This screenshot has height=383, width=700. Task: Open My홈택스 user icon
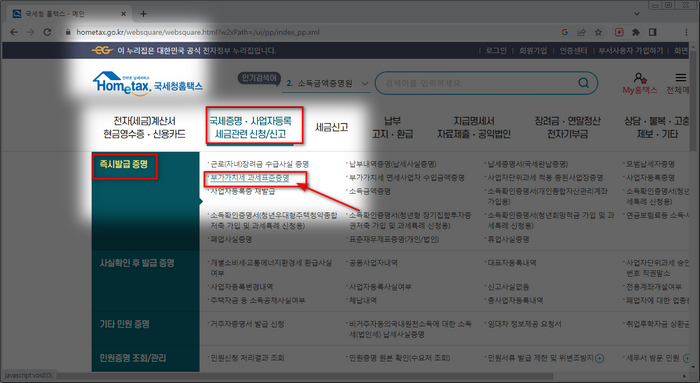(640, 83)
